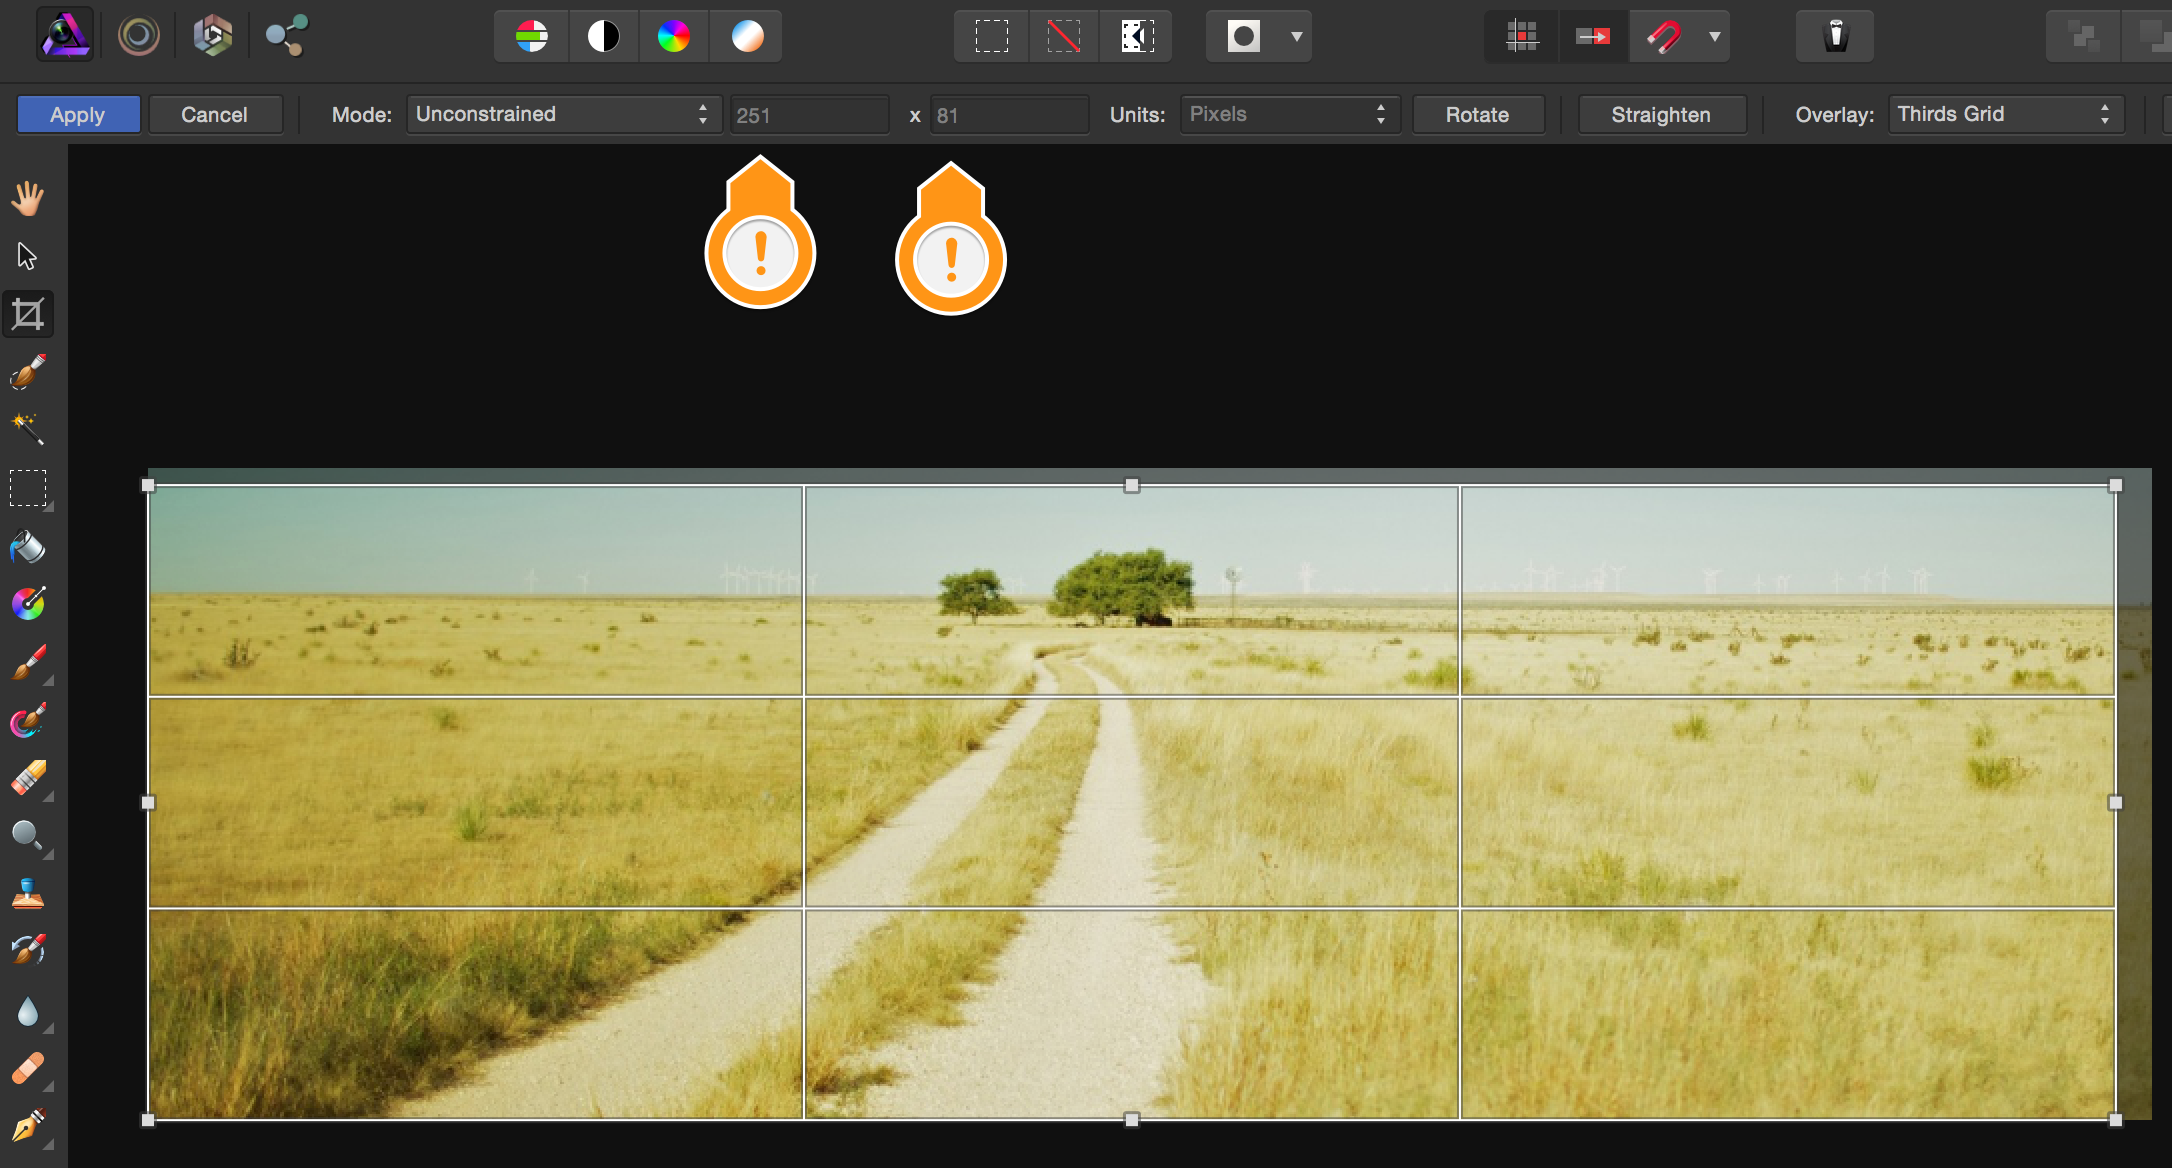Click the top-center crop edge handle

[x=1132, y=486]
